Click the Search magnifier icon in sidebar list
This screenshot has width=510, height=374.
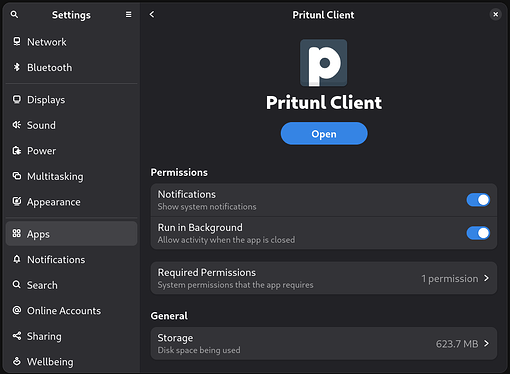(17, 285)
